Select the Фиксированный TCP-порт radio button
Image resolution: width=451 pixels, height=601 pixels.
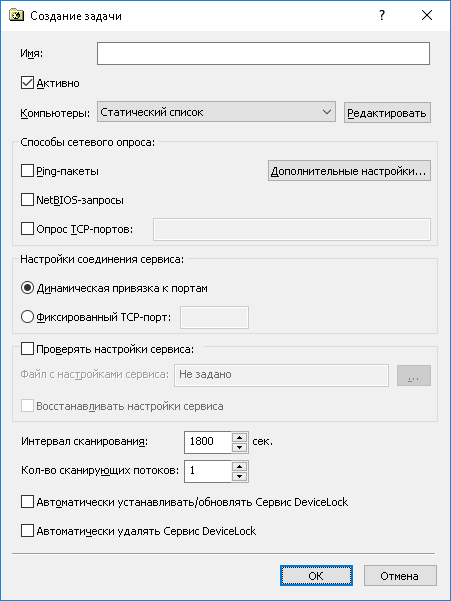pos(27,317)
